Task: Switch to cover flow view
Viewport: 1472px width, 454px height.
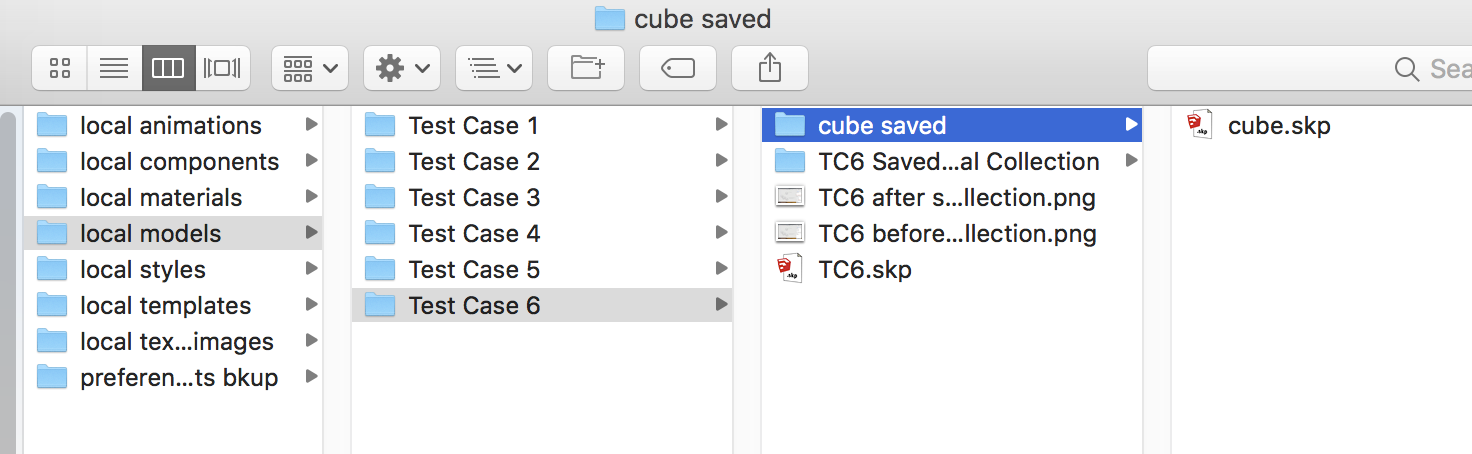Action: coord(222,68)
